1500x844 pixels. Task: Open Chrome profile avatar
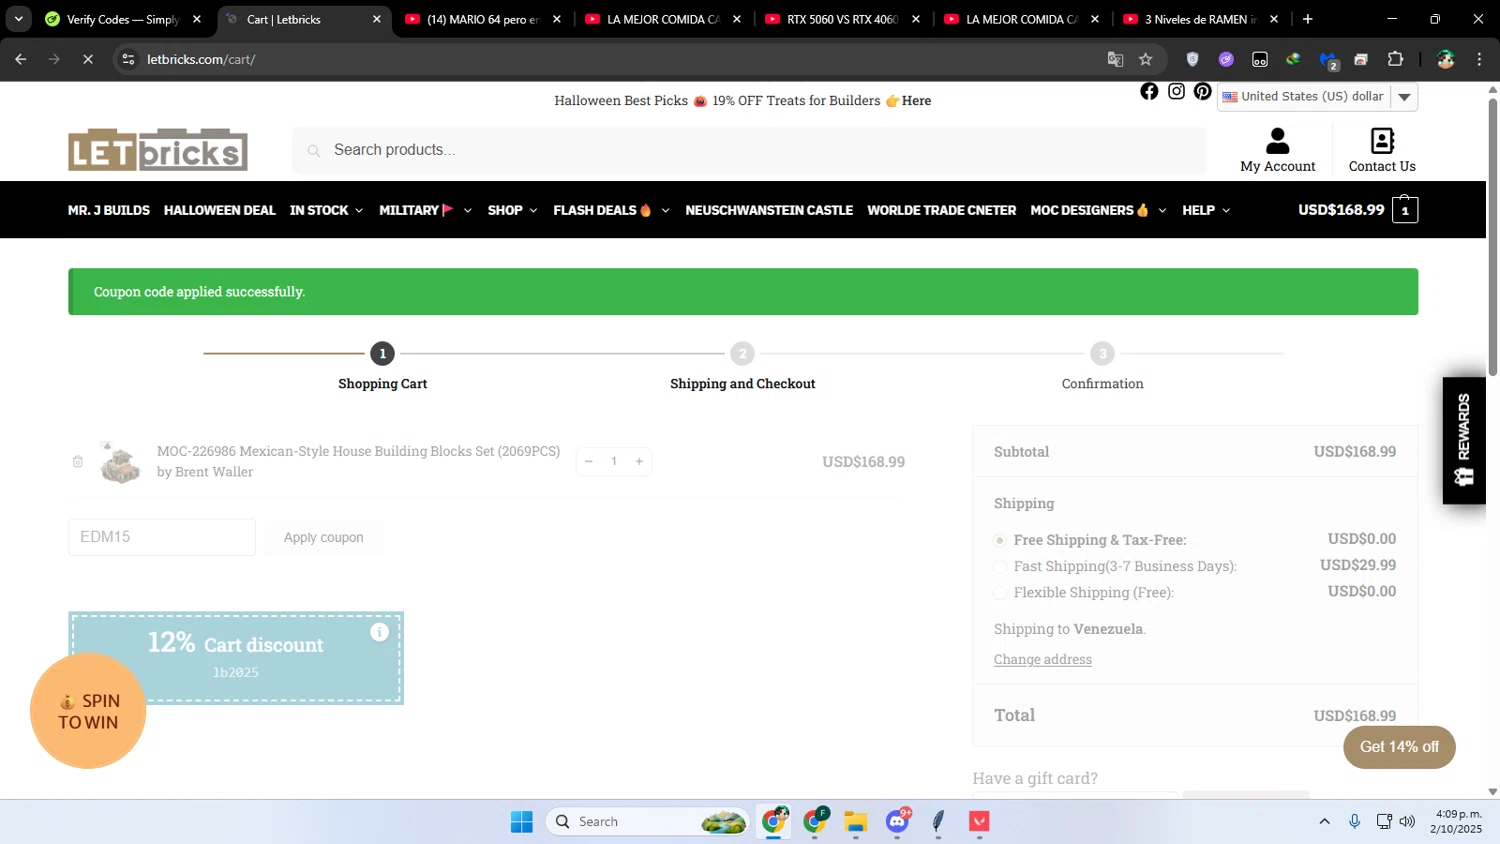click(x=1446, y=59)
